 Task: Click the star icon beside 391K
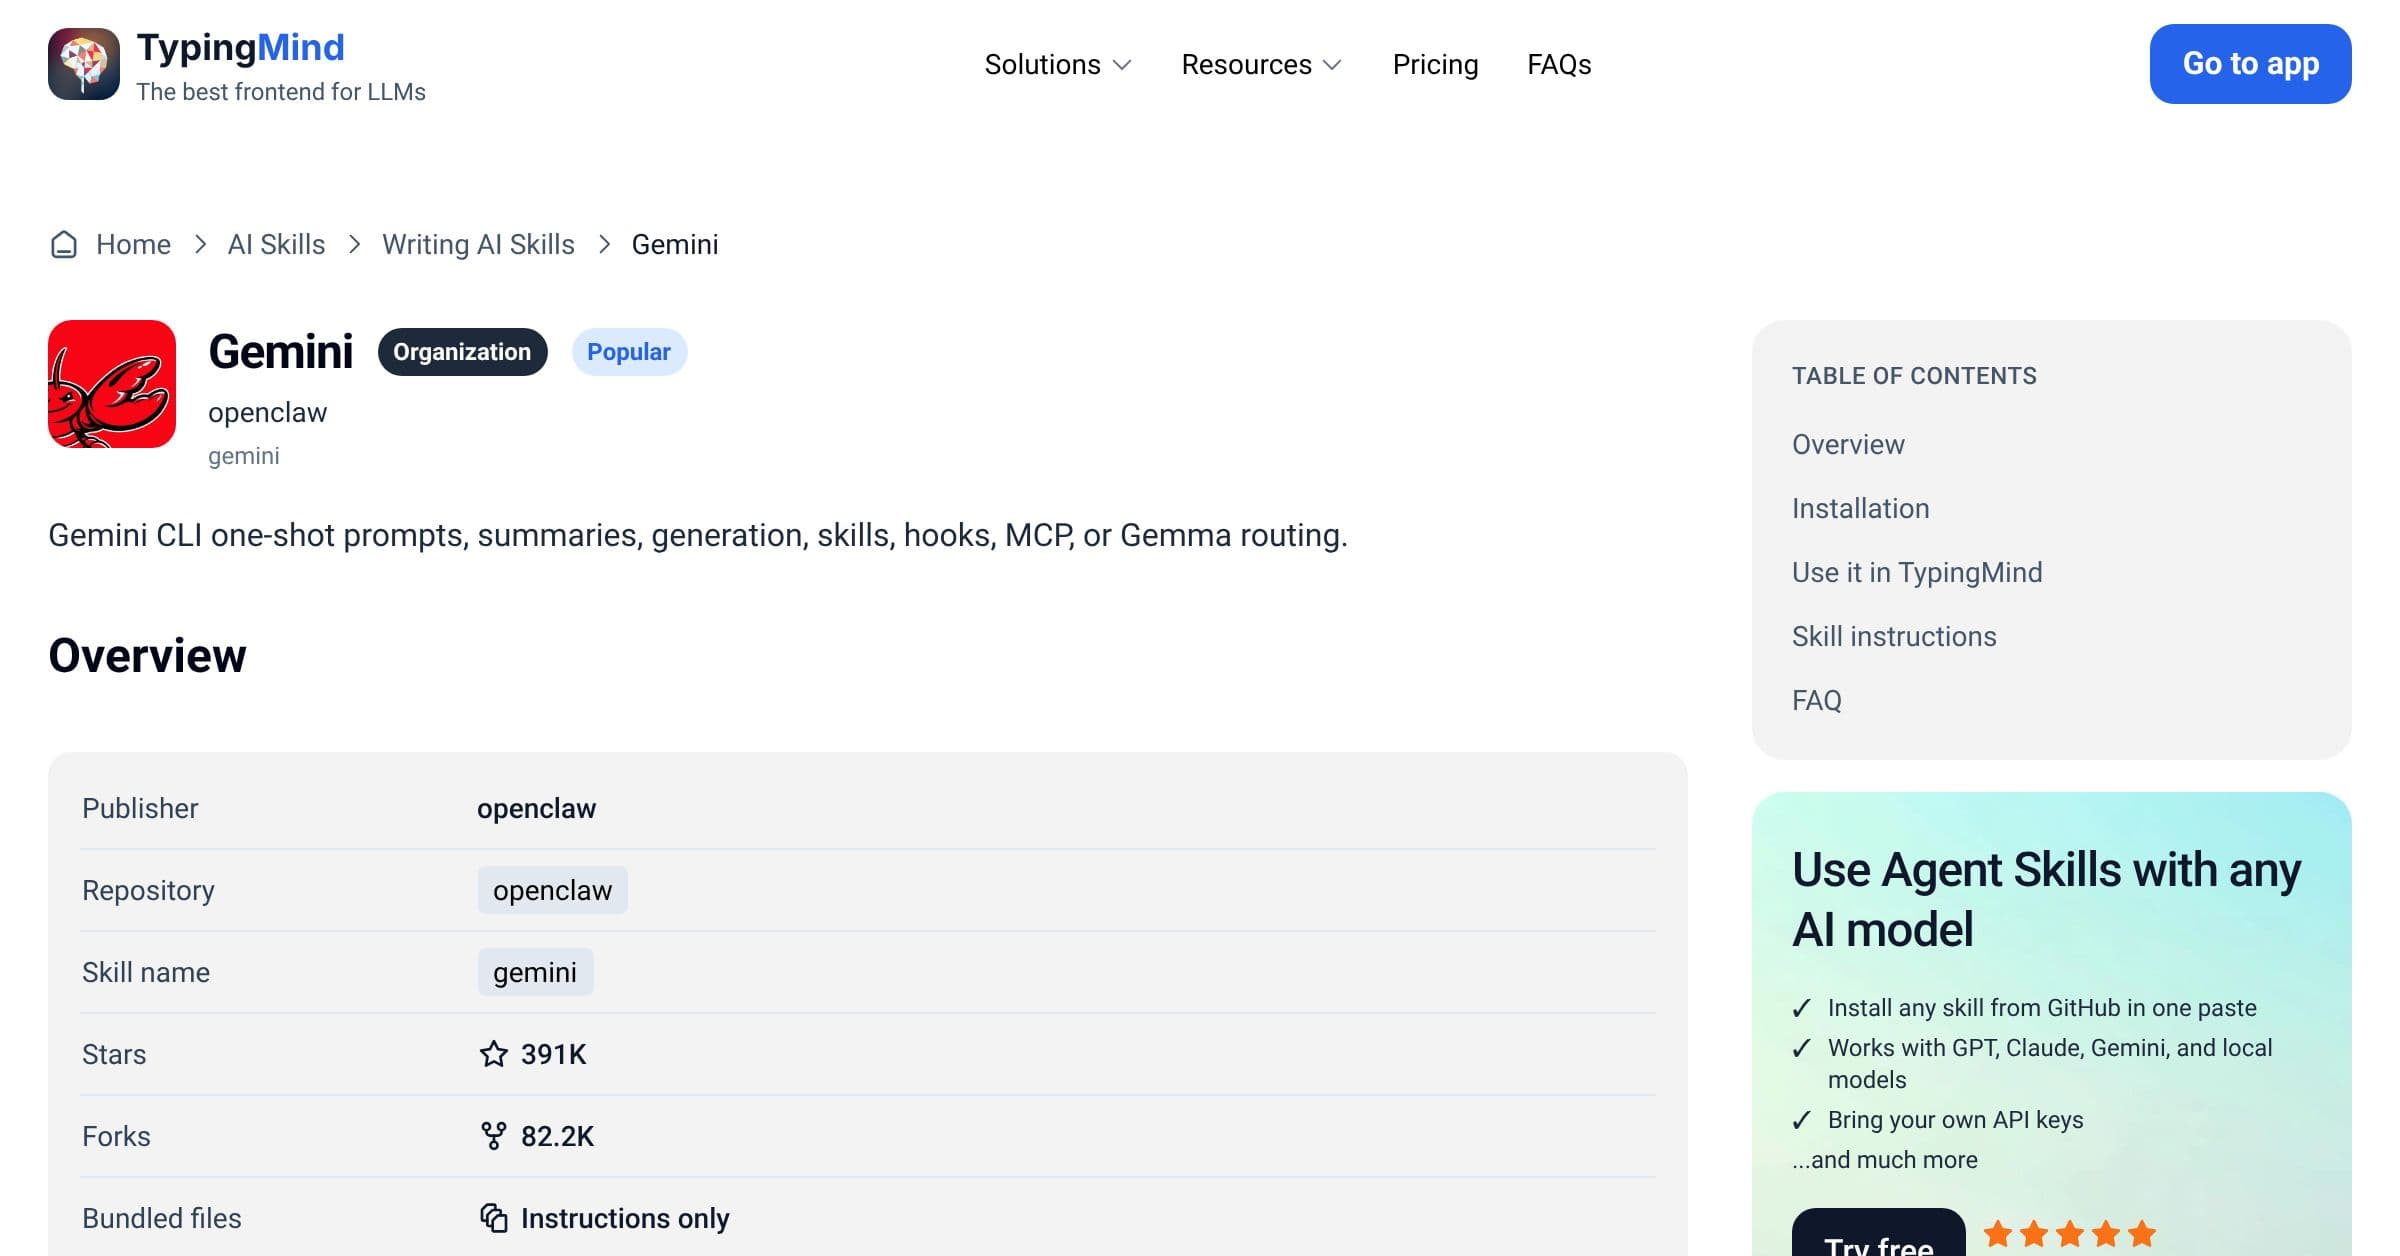494,1054
